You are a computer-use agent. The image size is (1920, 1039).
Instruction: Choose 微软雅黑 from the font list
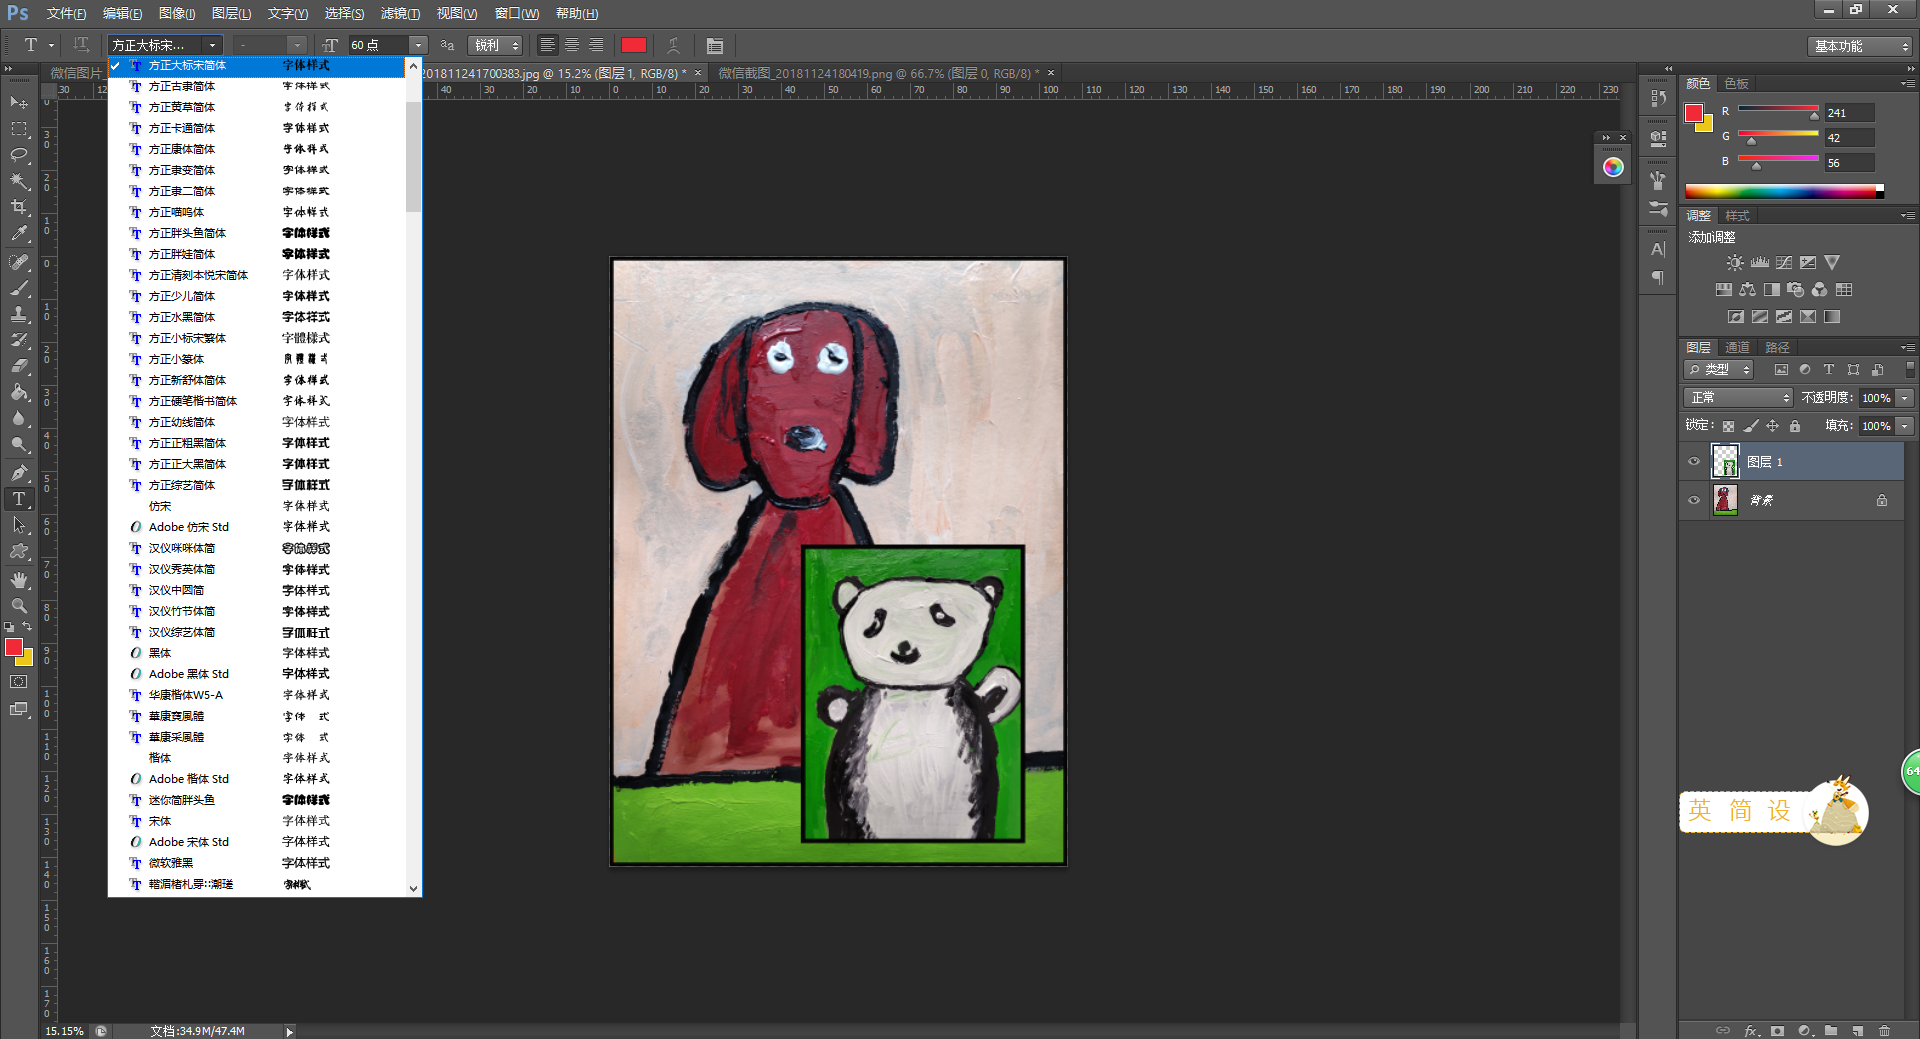point(171,863)
